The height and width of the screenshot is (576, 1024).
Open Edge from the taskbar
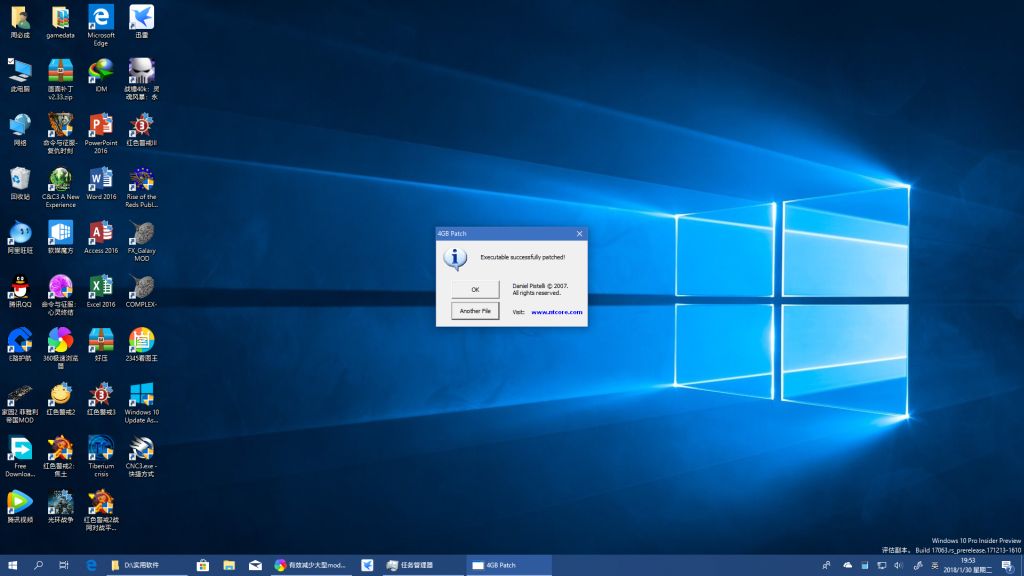[x=91, y=566]
